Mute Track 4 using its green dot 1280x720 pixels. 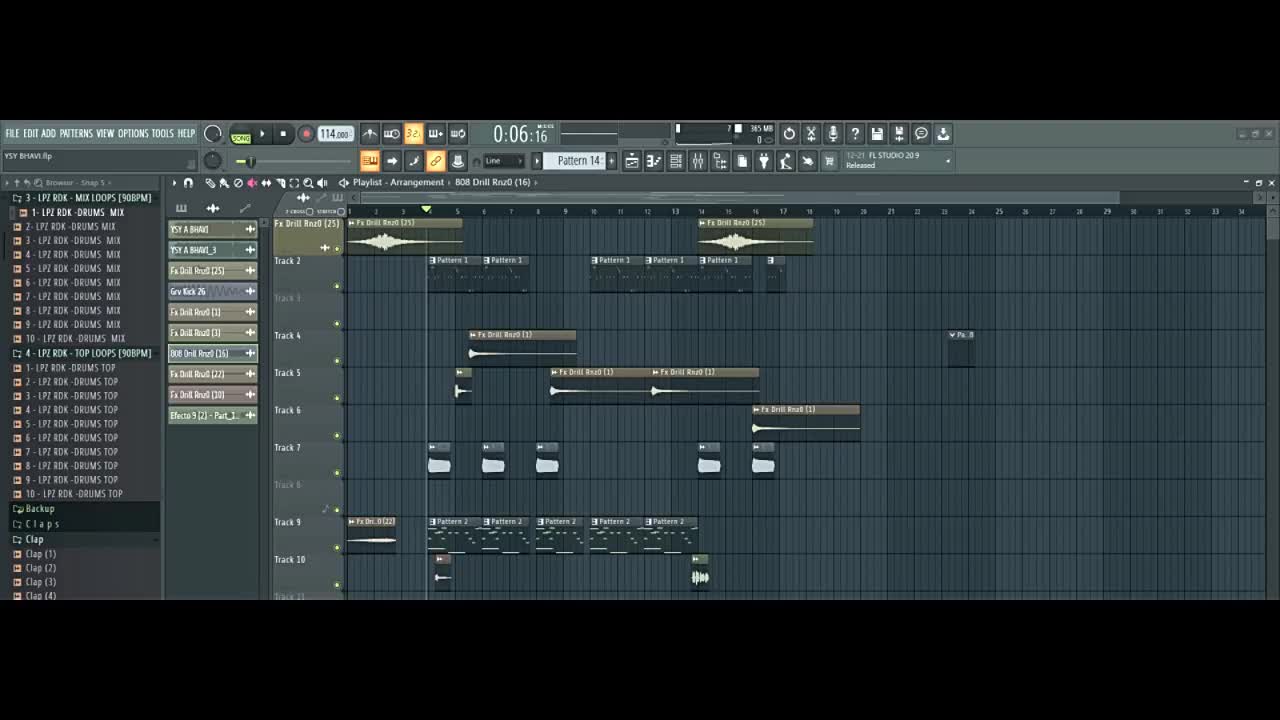337,361
